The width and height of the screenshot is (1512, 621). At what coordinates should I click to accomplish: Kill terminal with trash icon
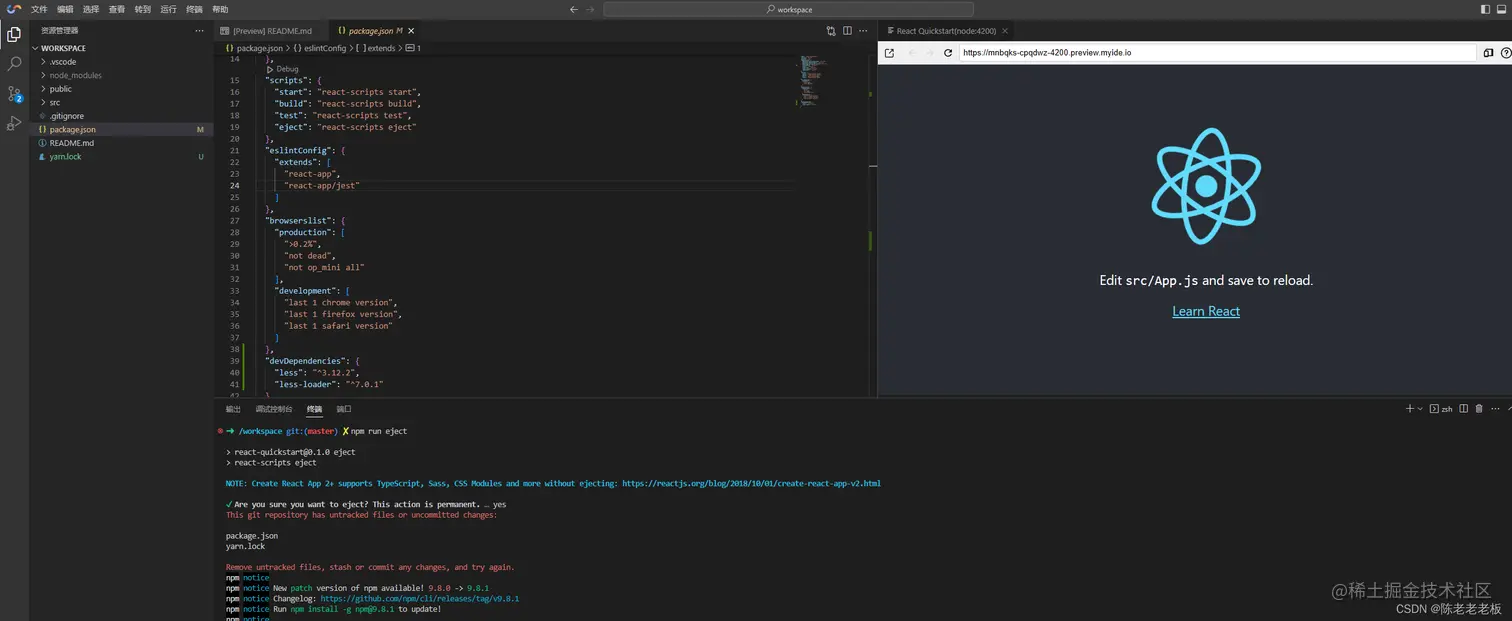click(1479, 408)
